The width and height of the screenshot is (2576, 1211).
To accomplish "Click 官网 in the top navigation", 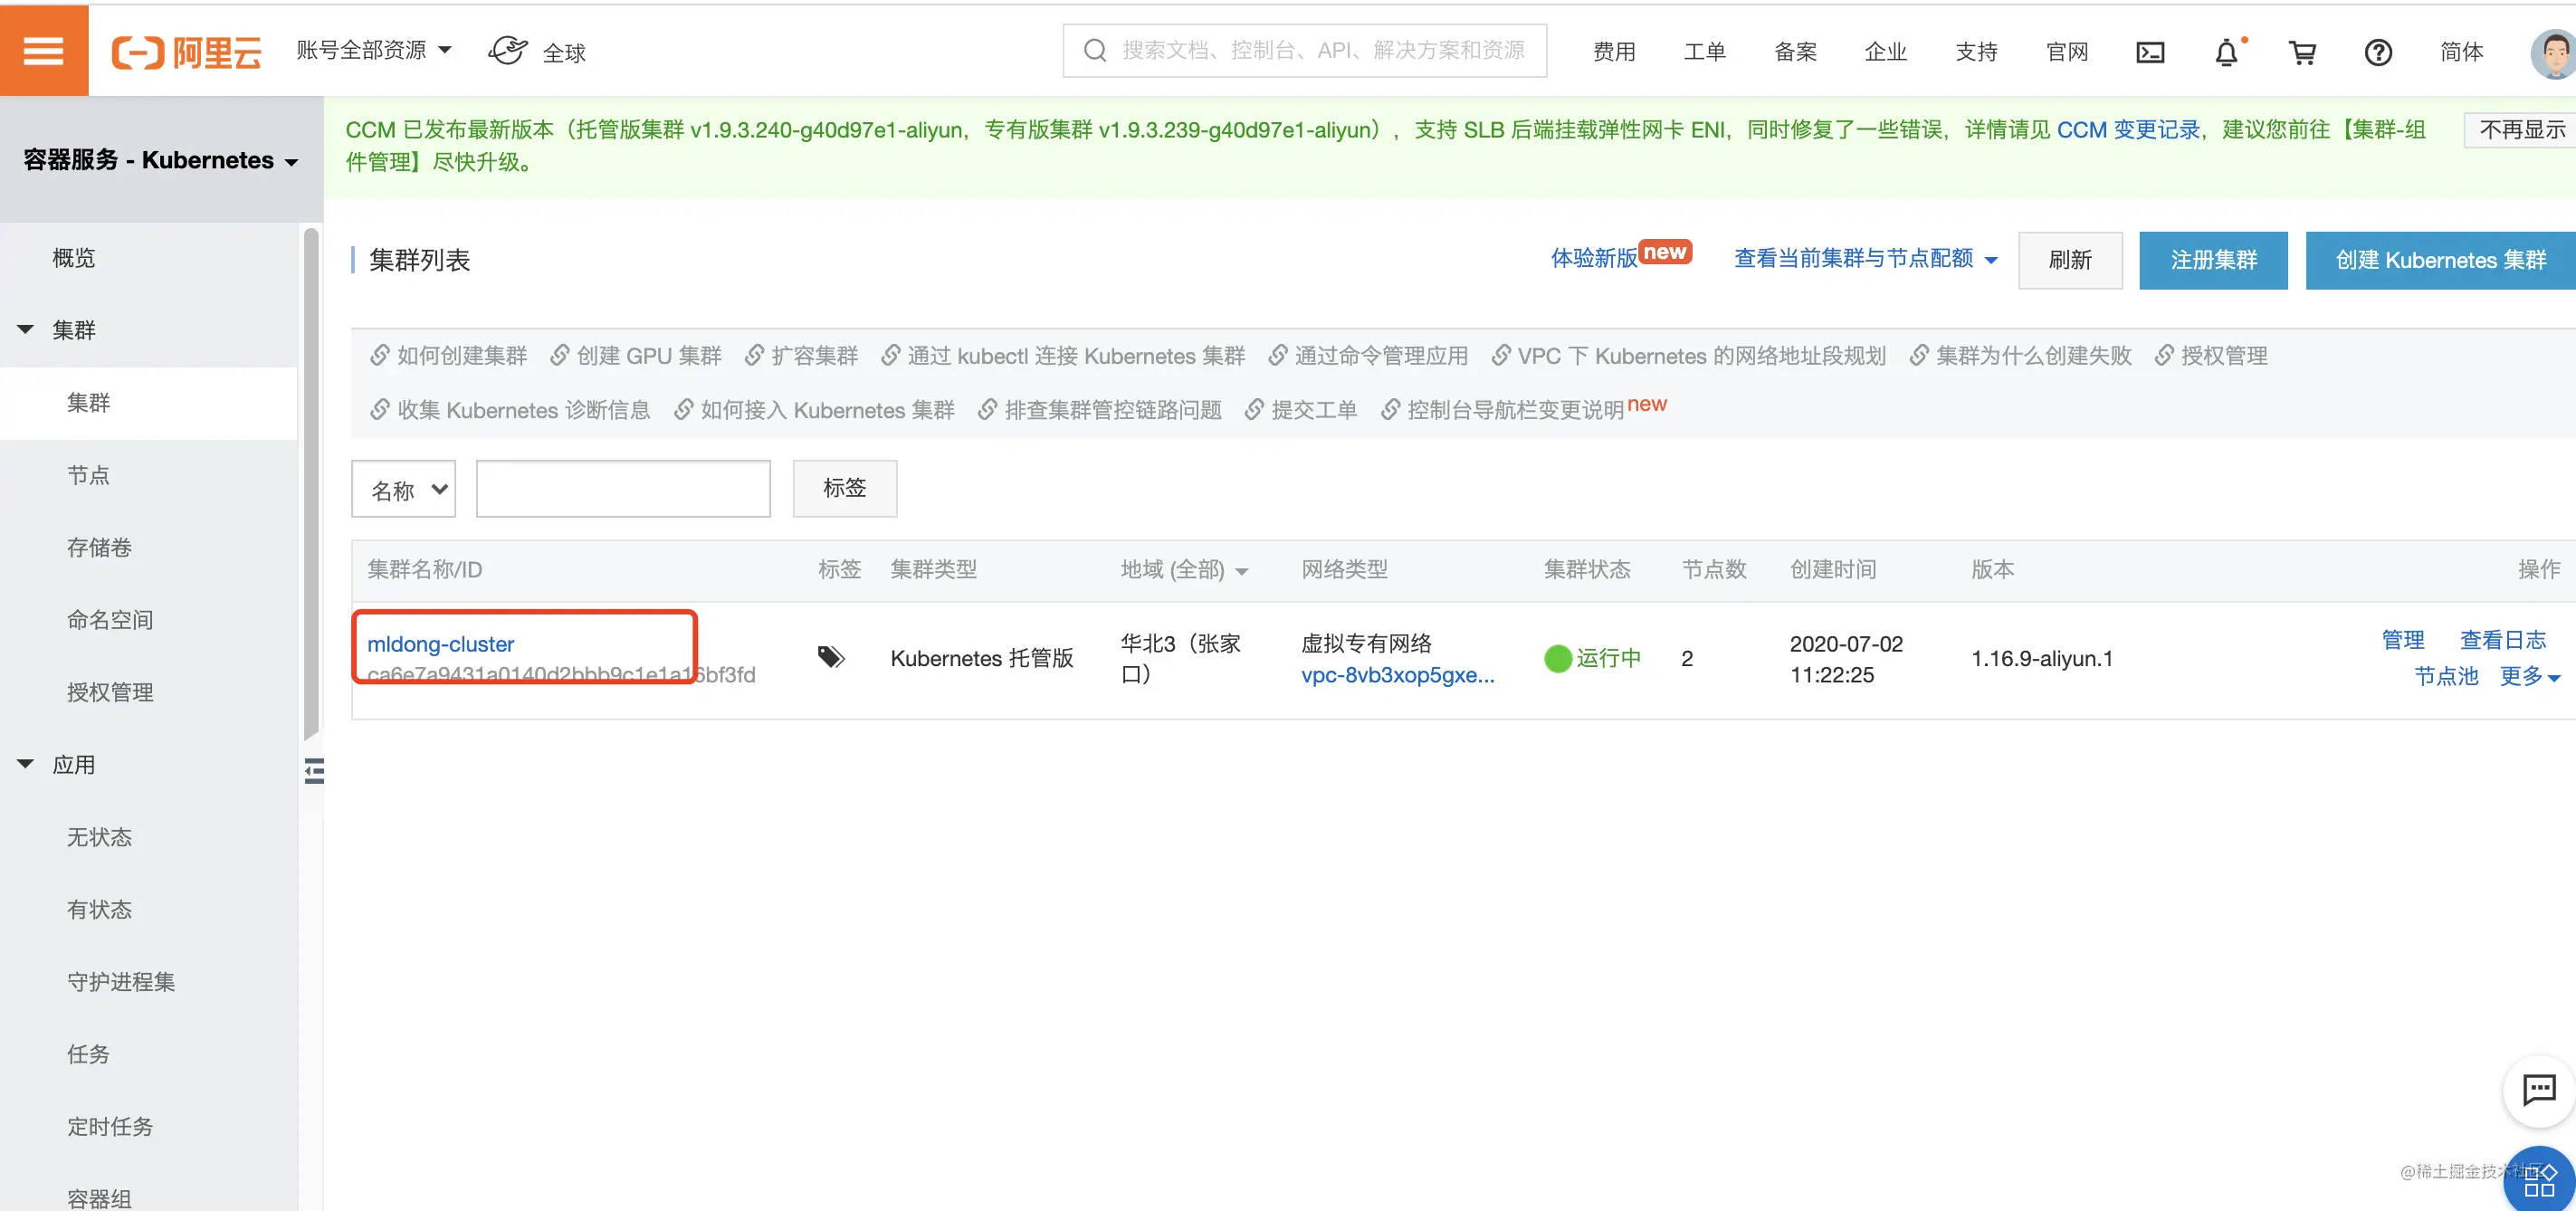I will click(2067, 52).
